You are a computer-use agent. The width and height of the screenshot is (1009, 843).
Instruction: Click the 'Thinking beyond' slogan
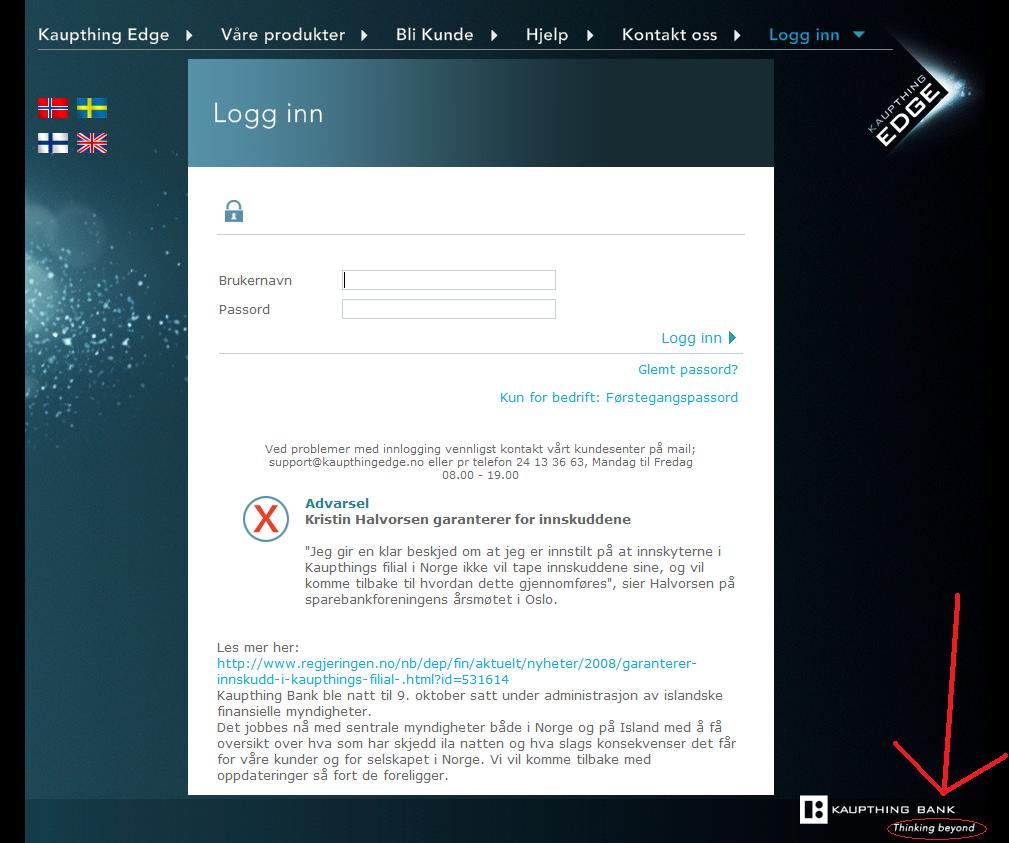(x=934, y=828)
